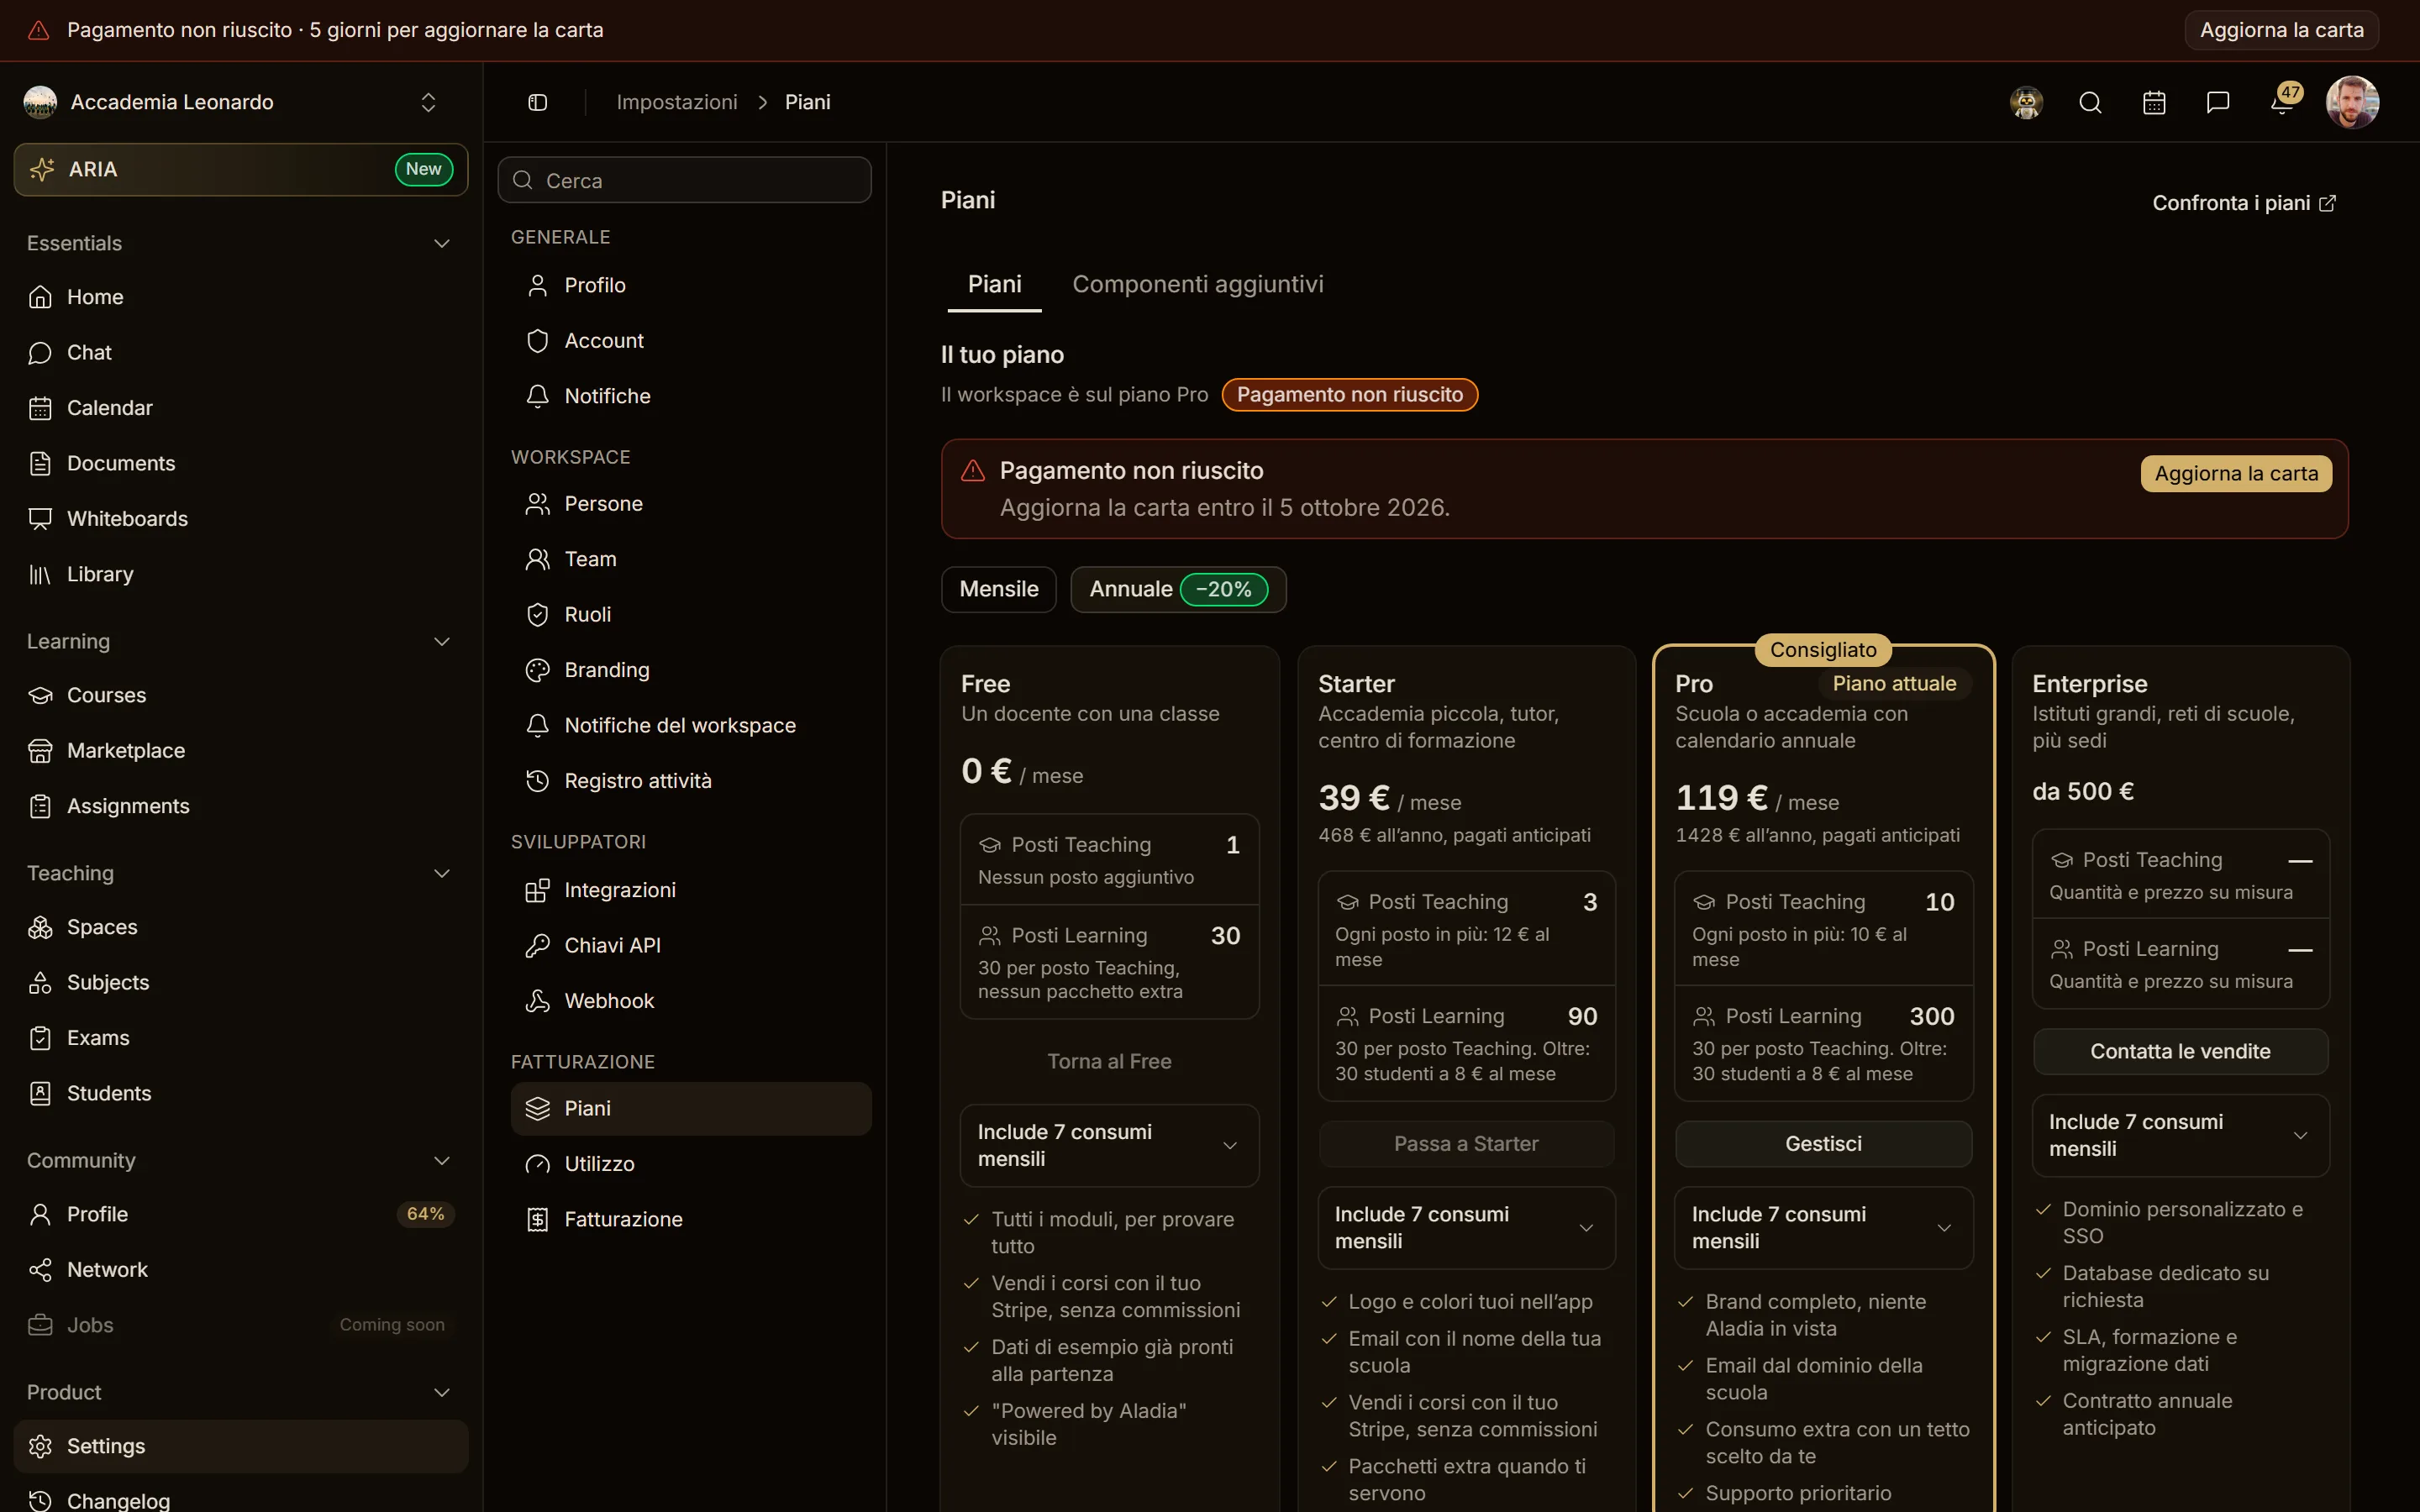
Task: Open ARIA assistant in sidebar
Action: click(x=241, y=169)
